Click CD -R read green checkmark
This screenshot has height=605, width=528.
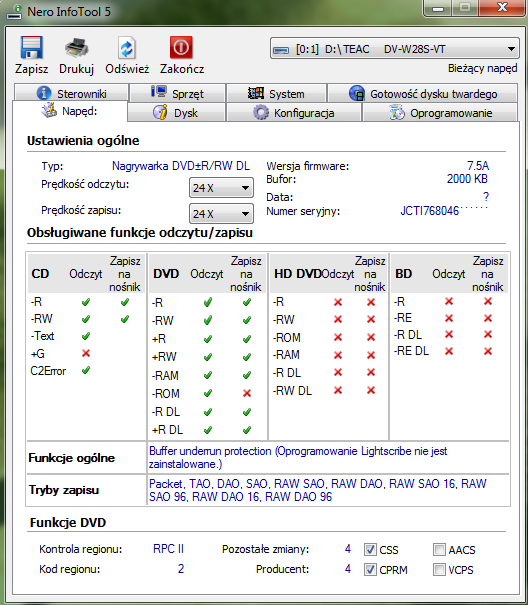click(86, 302)
